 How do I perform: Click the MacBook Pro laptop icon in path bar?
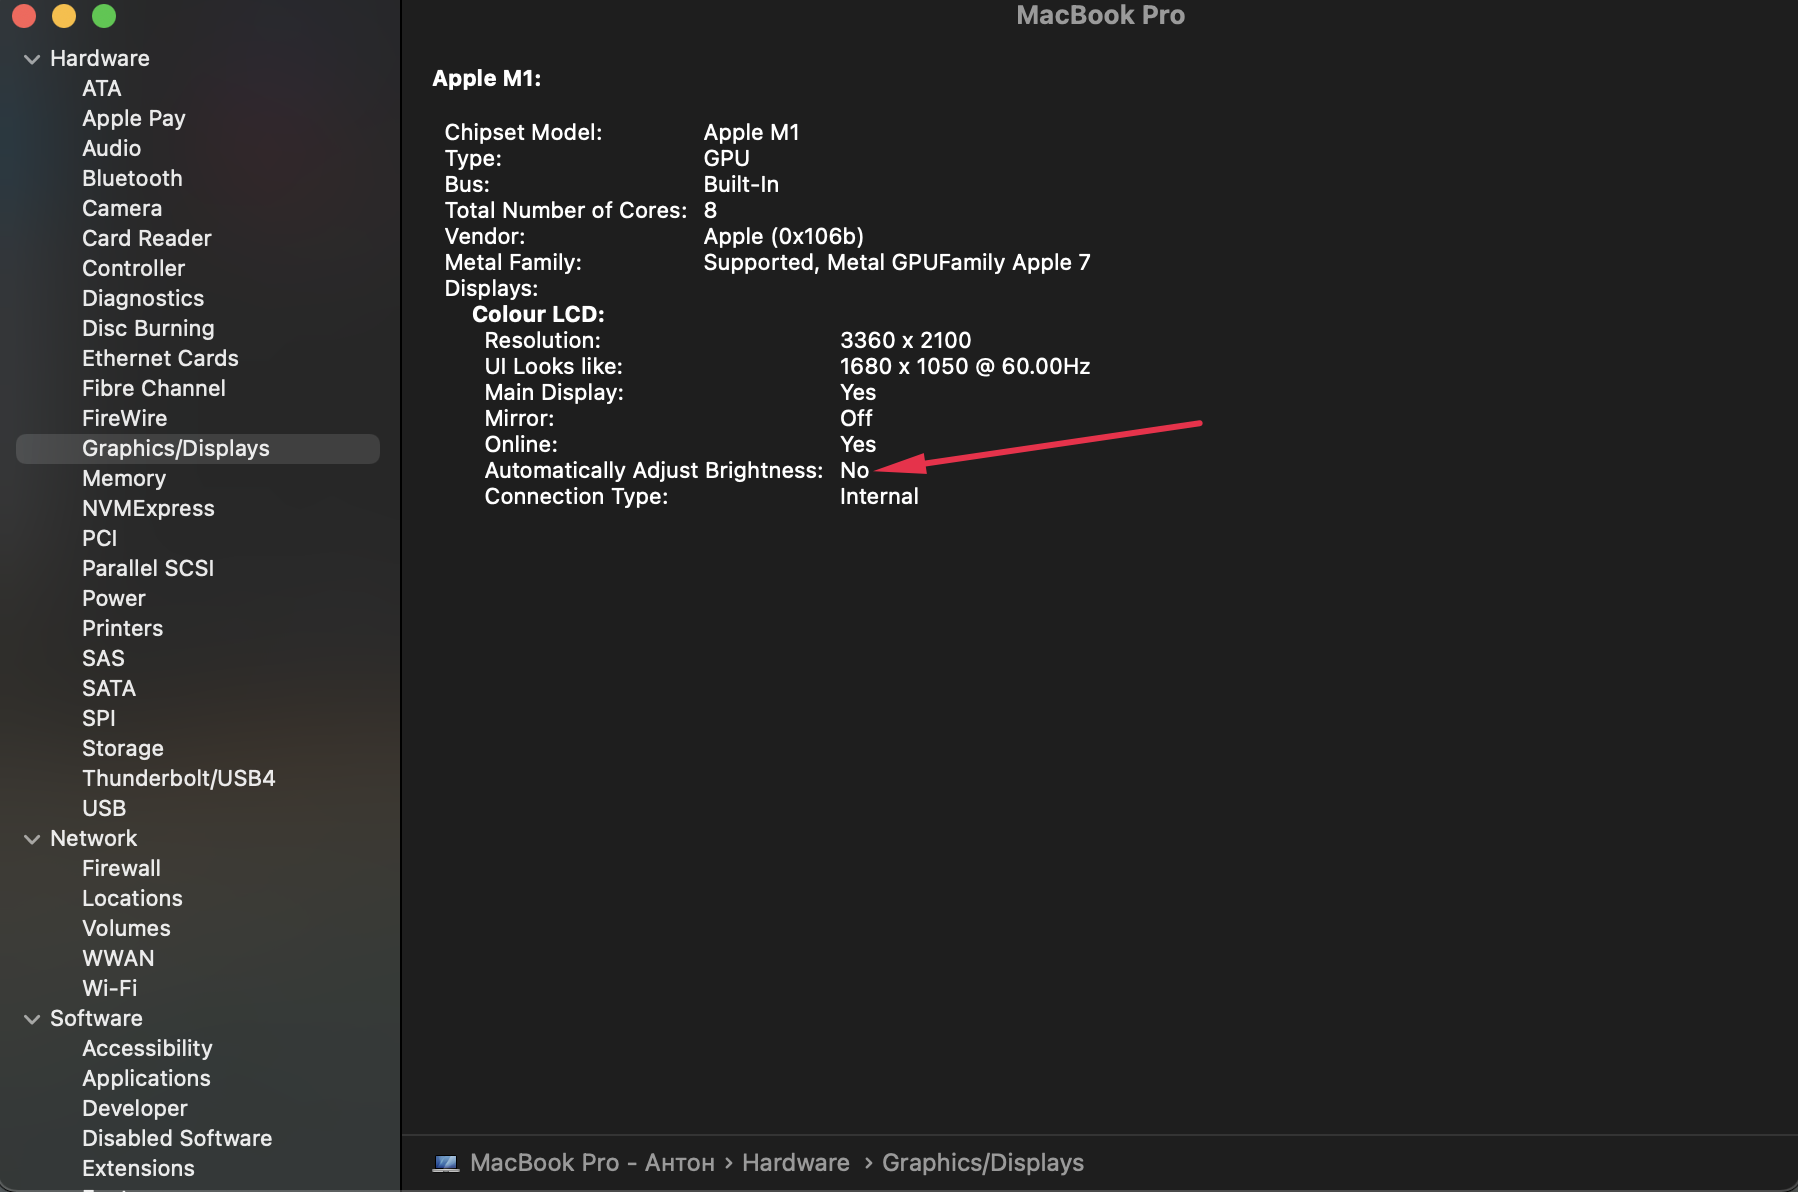pos(446,1163)
